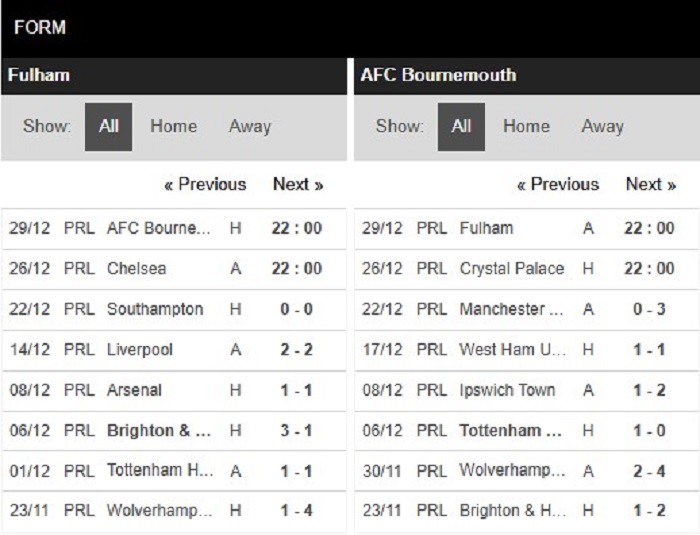Show Fulham Away matches only
This screenshot has width=700, height=535.
click(x=250, y=126)
